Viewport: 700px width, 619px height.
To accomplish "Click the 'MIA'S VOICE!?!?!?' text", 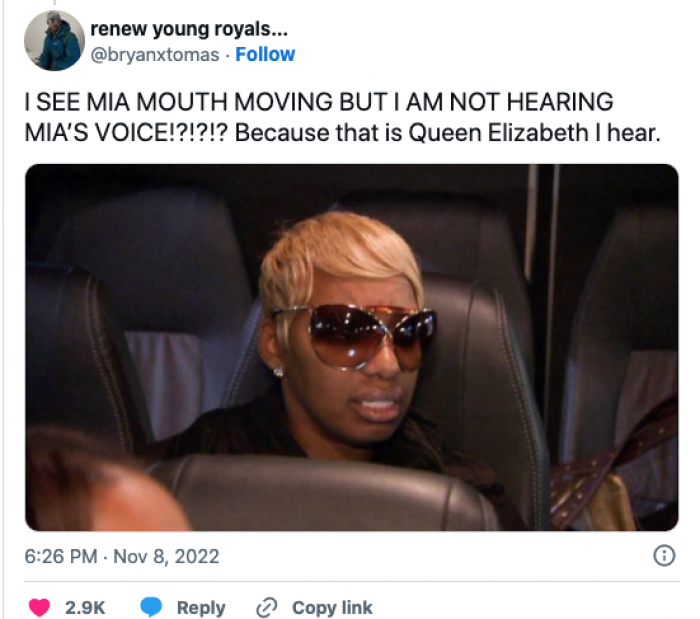I will pos(126,133).
